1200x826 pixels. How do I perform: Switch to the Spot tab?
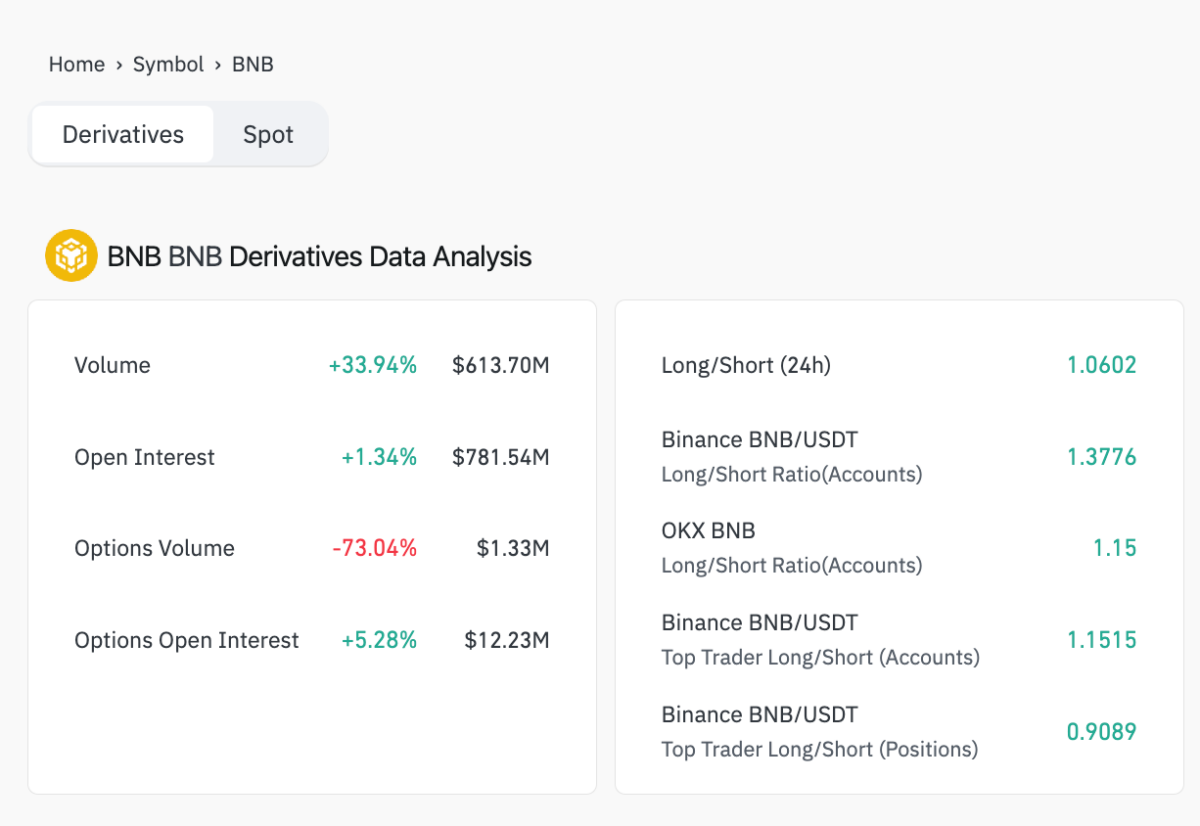point(268,135)
